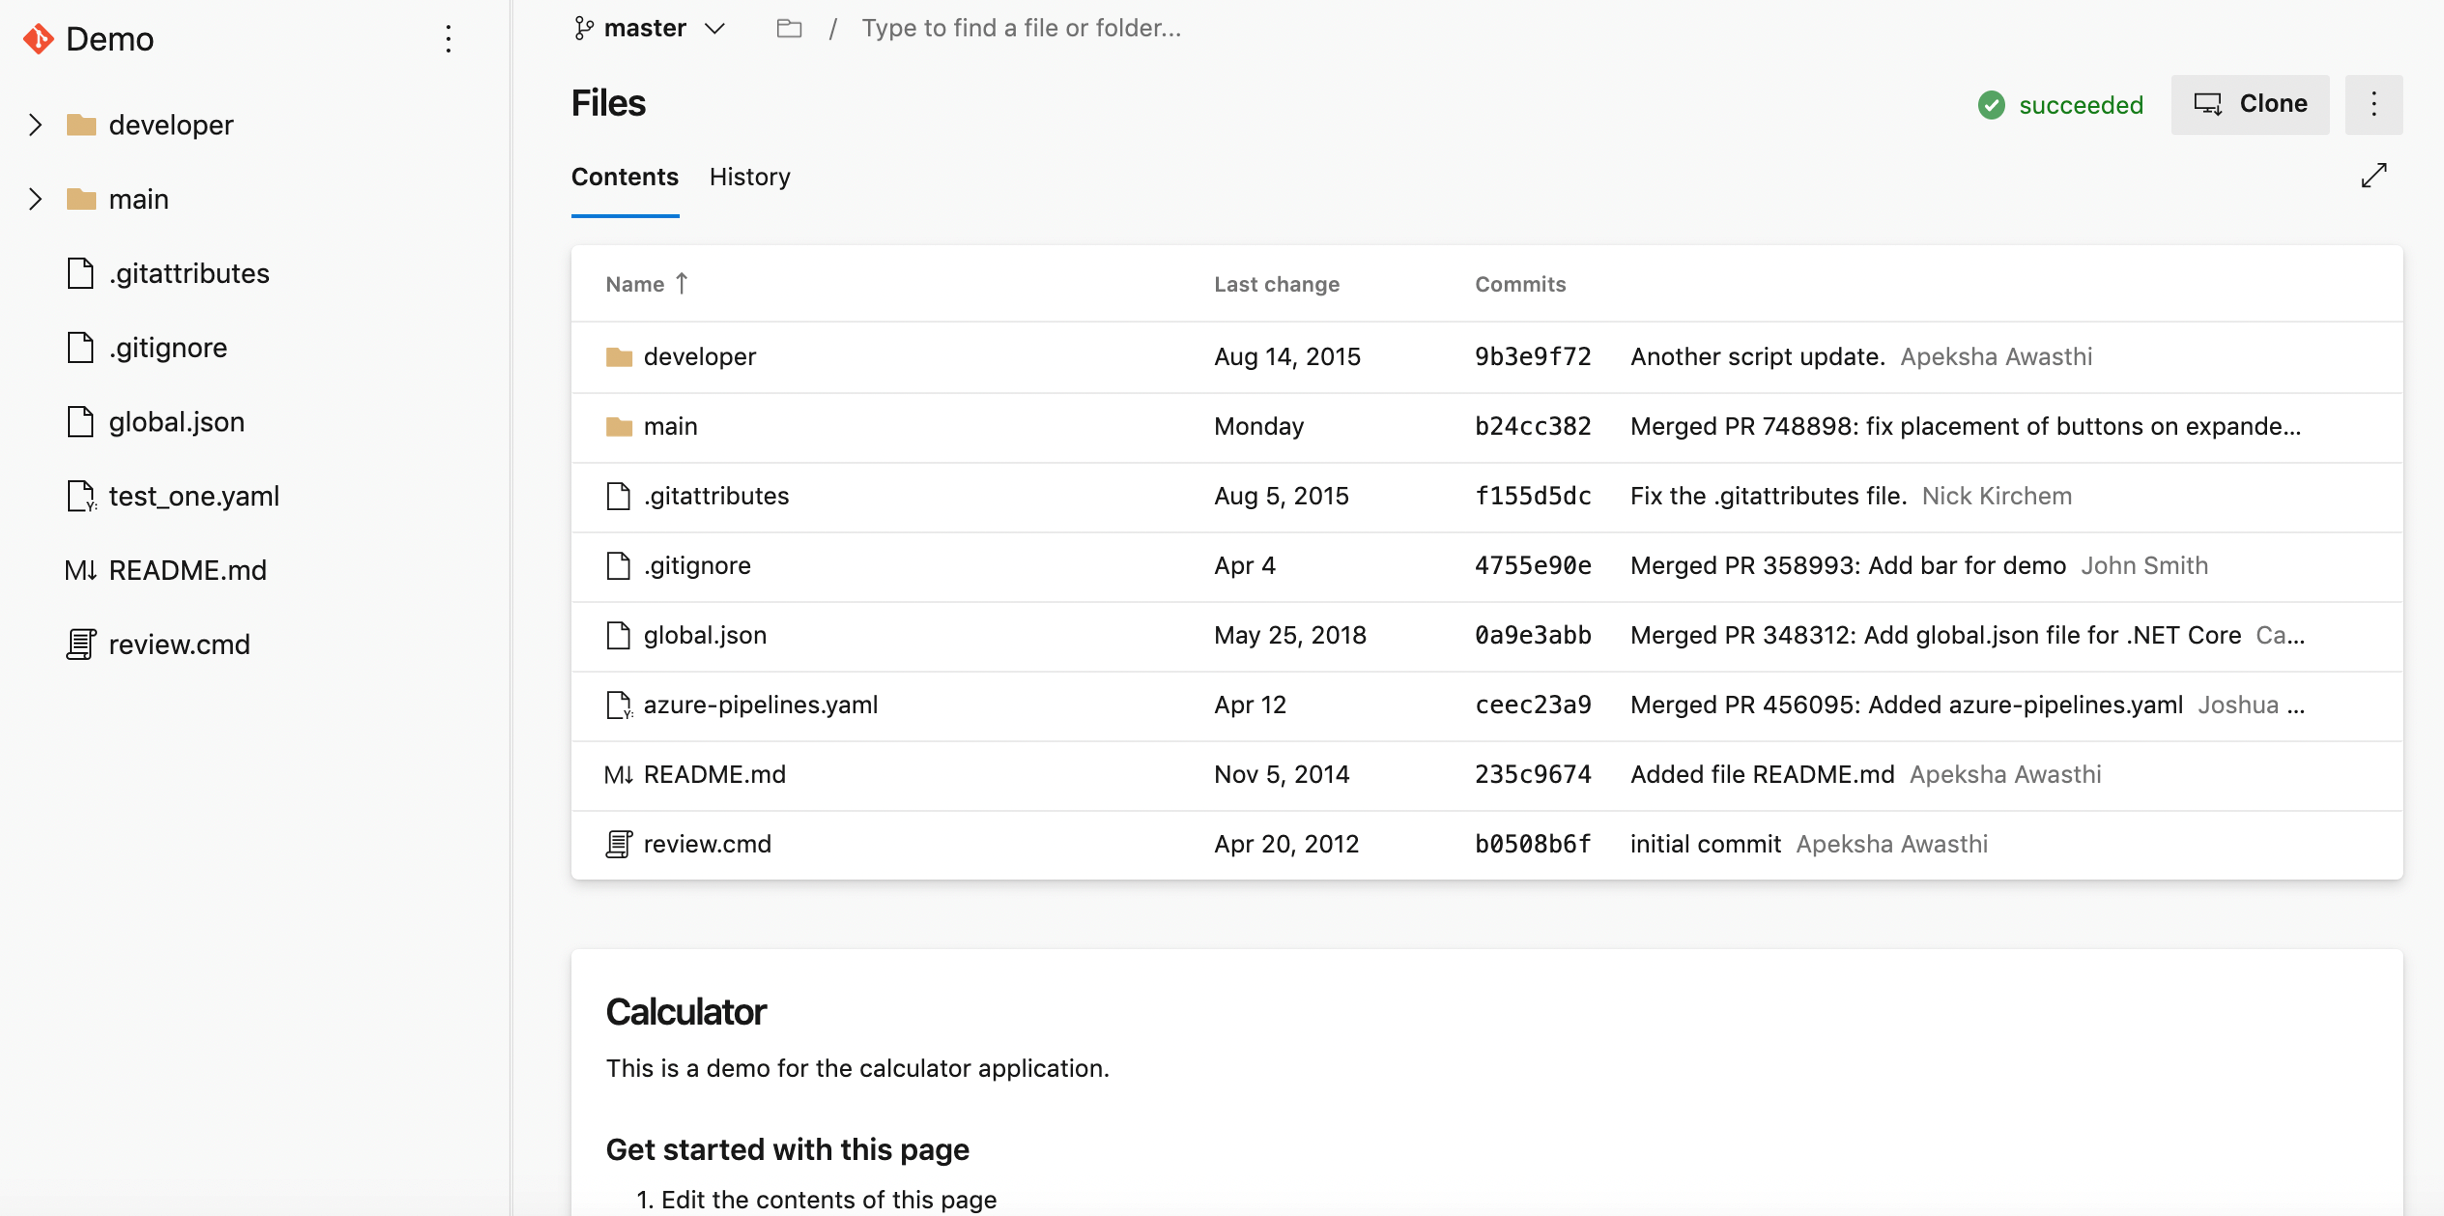Select the Contents tab
The width and height of the screenshot is (2444, 1216).
tap(623, 176)
